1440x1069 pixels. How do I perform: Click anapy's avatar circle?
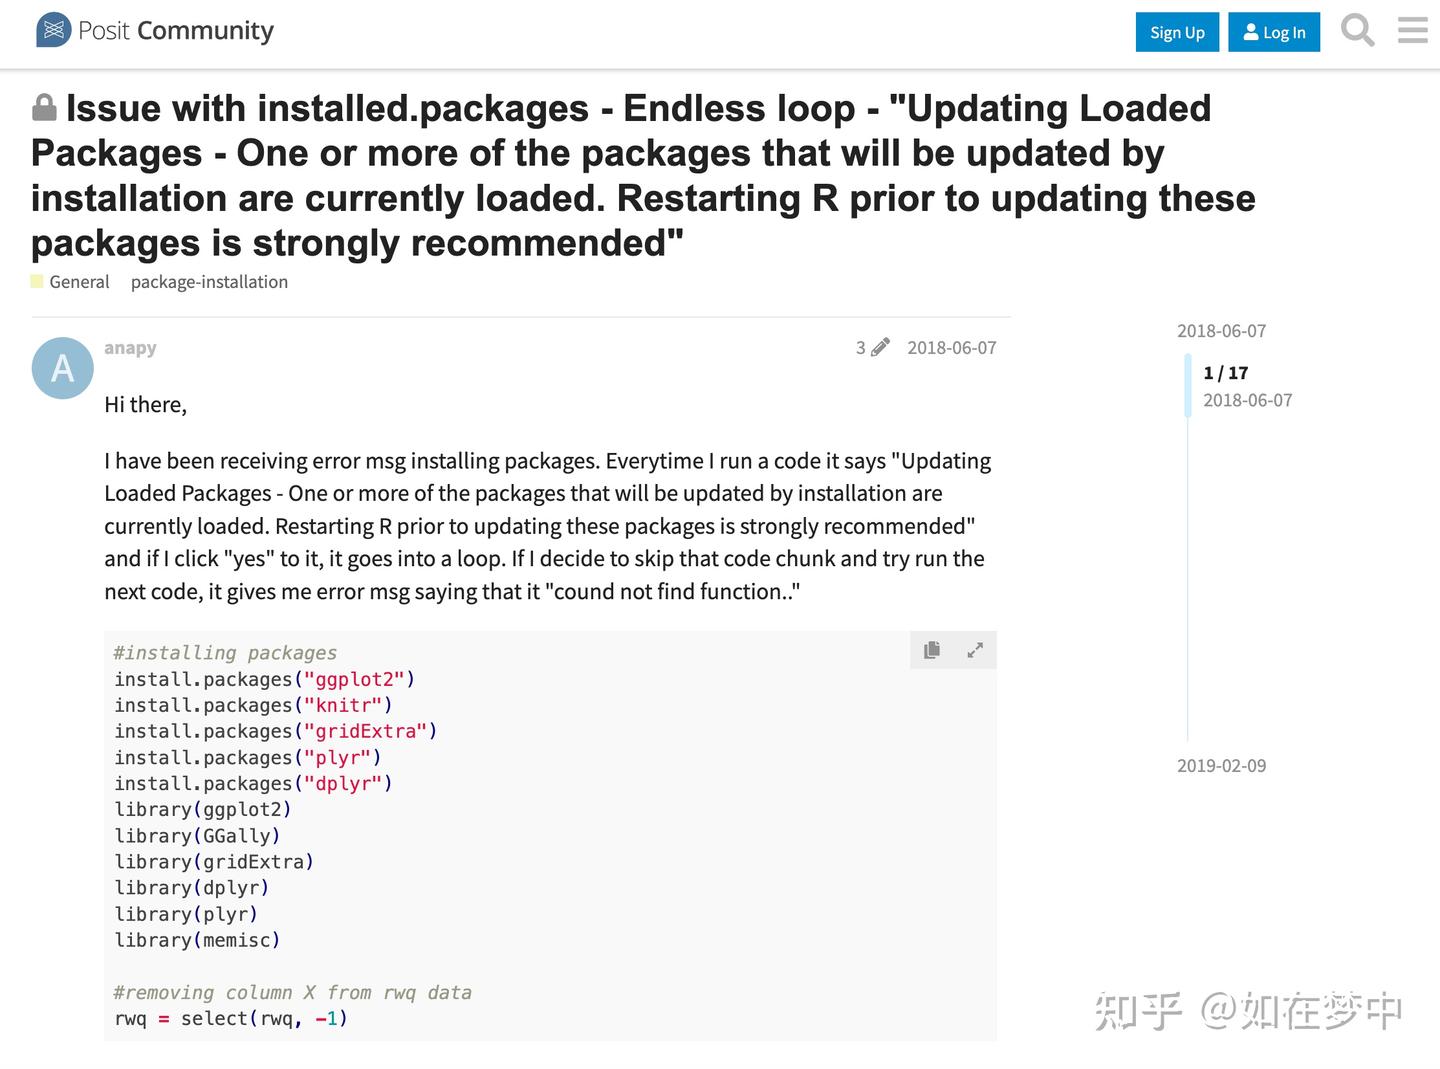click(x=62, y=368)
